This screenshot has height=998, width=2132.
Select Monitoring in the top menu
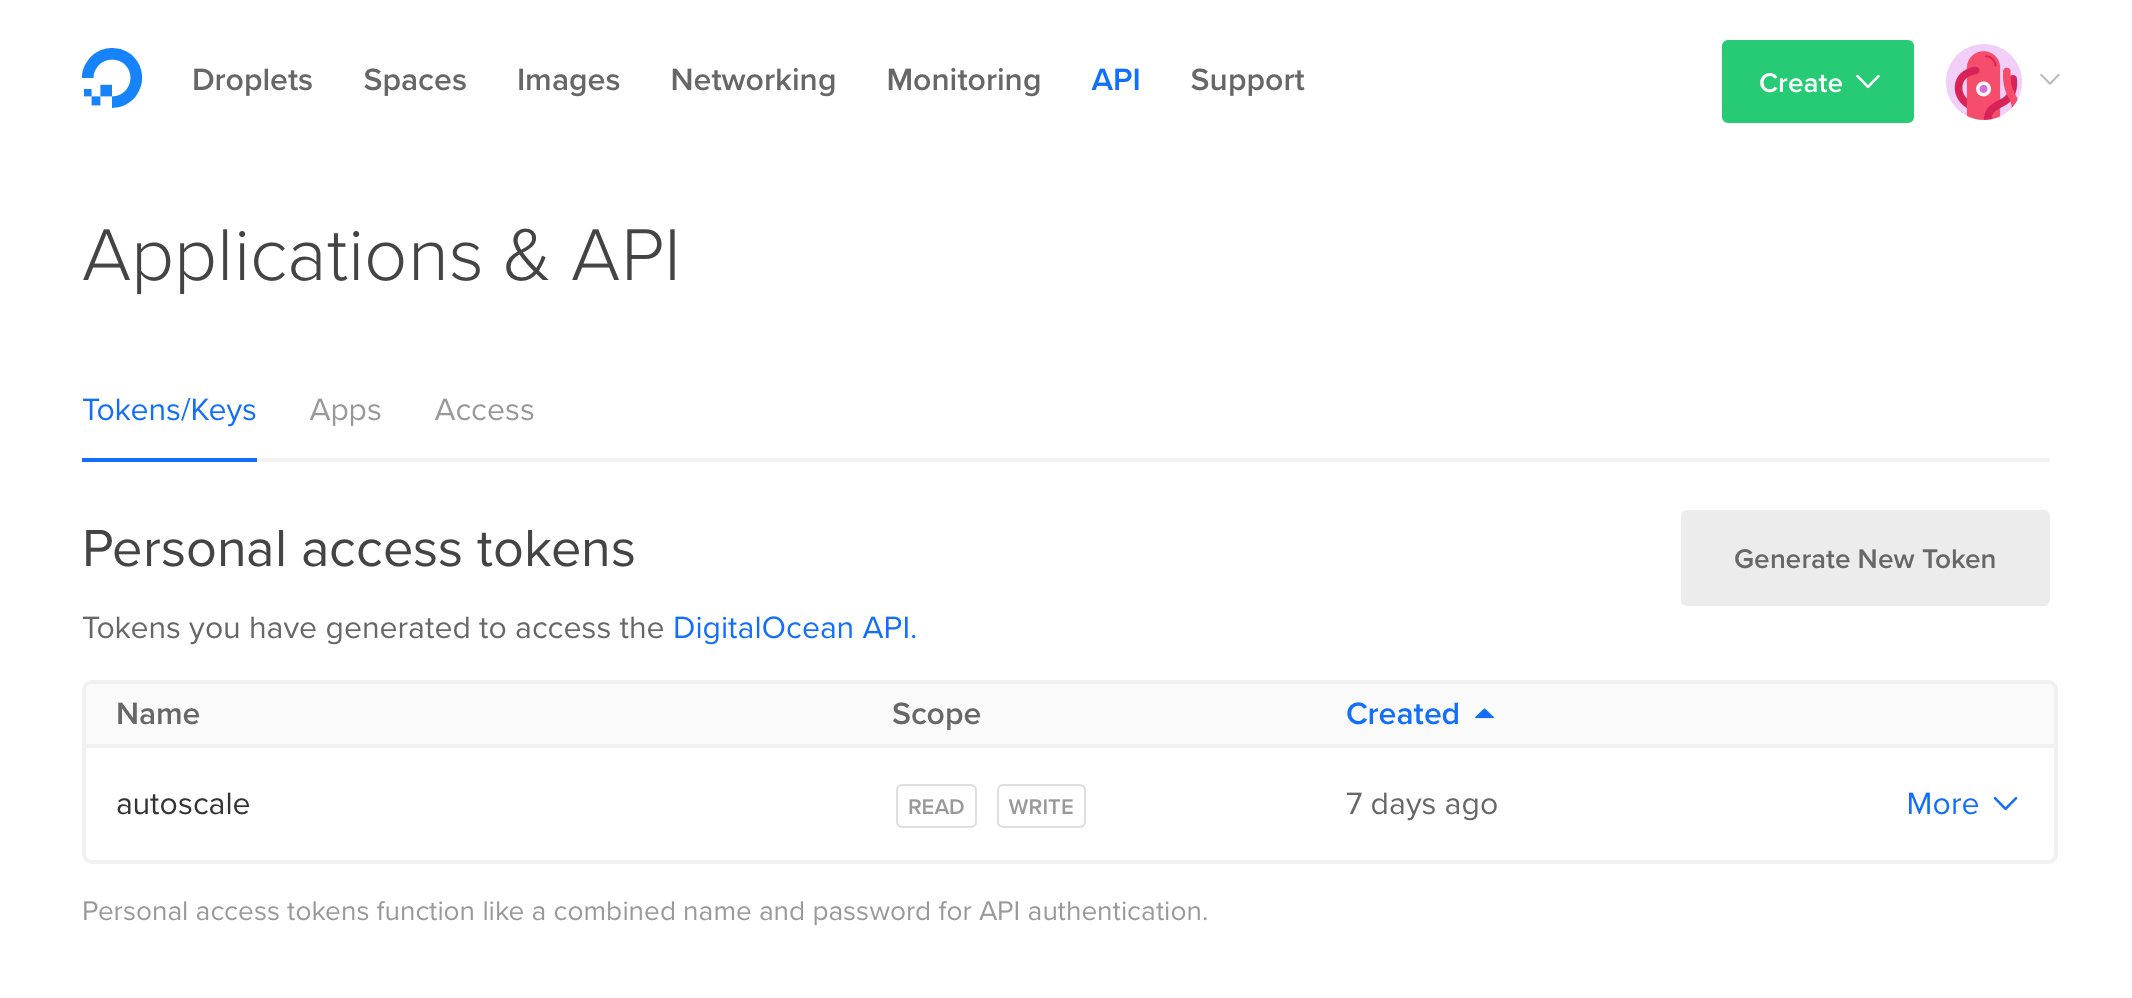[x=963, y=80]
